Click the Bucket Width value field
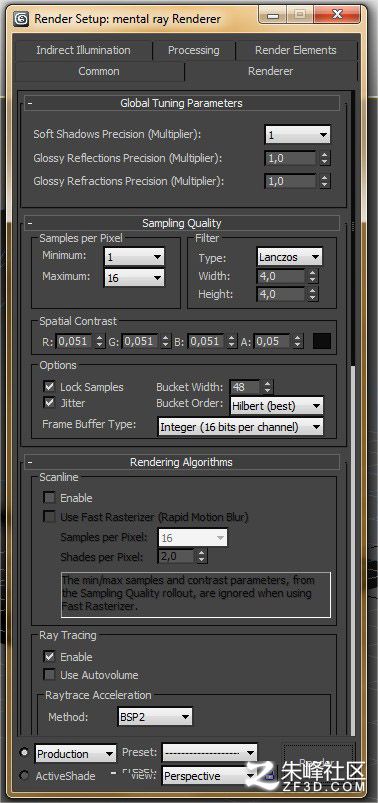This screenshot has height=803, width=378. [x=245, y=387]
